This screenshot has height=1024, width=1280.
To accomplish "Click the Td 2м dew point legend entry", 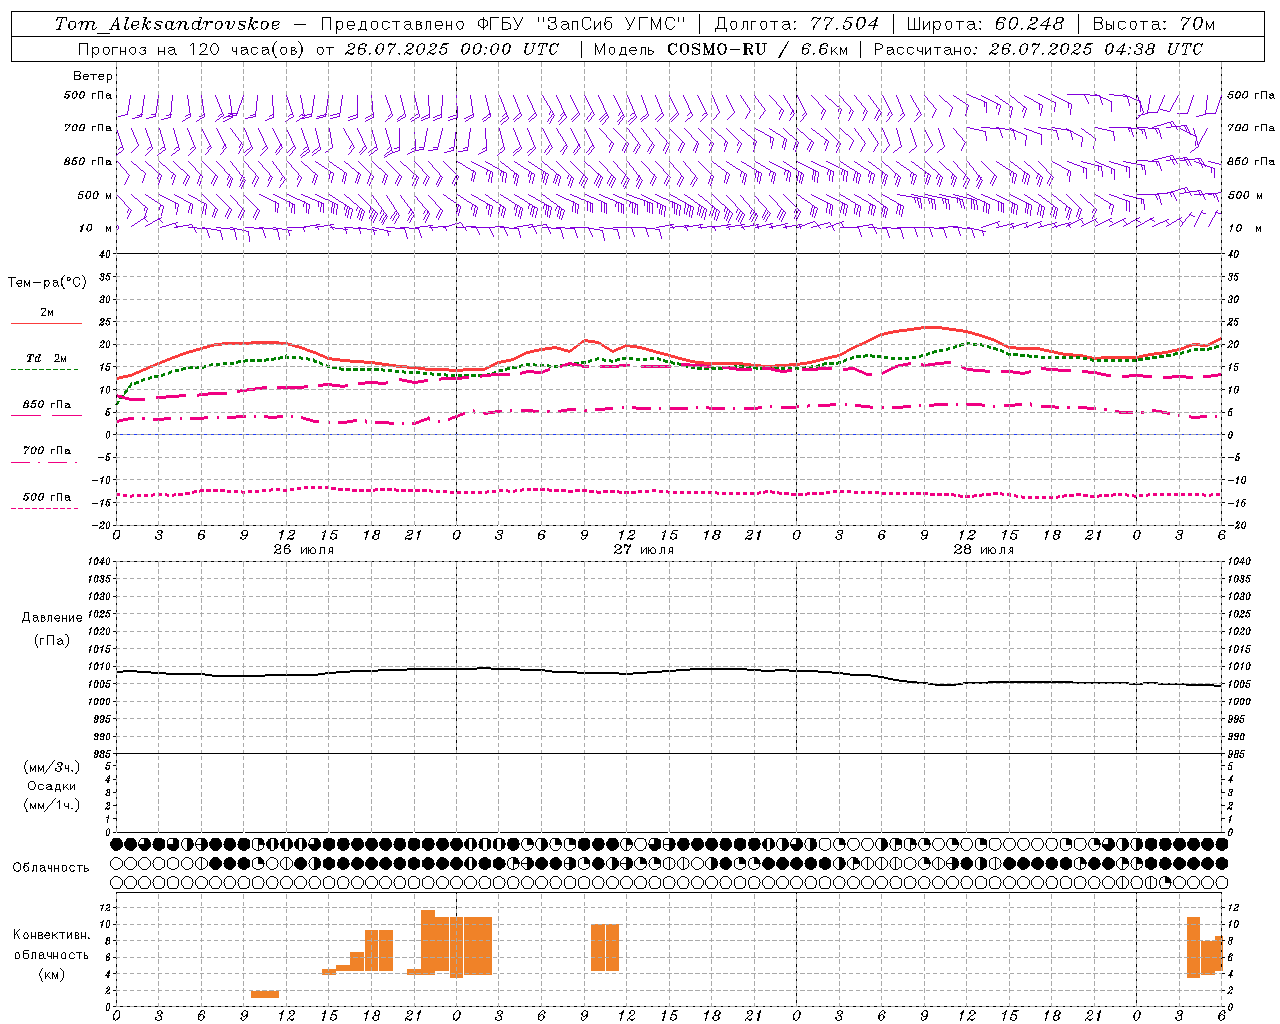I will [x=46, y=358].
